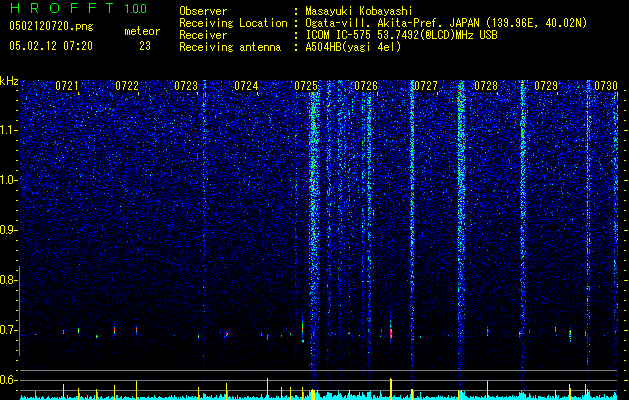Click the 0721 time marker
629x400 pixels.
click(x=67, y=86)
